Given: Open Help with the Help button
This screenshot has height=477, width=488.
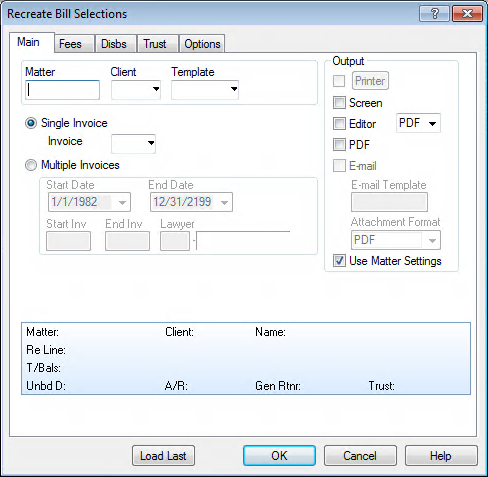Looking at the screenshot, I should click(441, 456).
